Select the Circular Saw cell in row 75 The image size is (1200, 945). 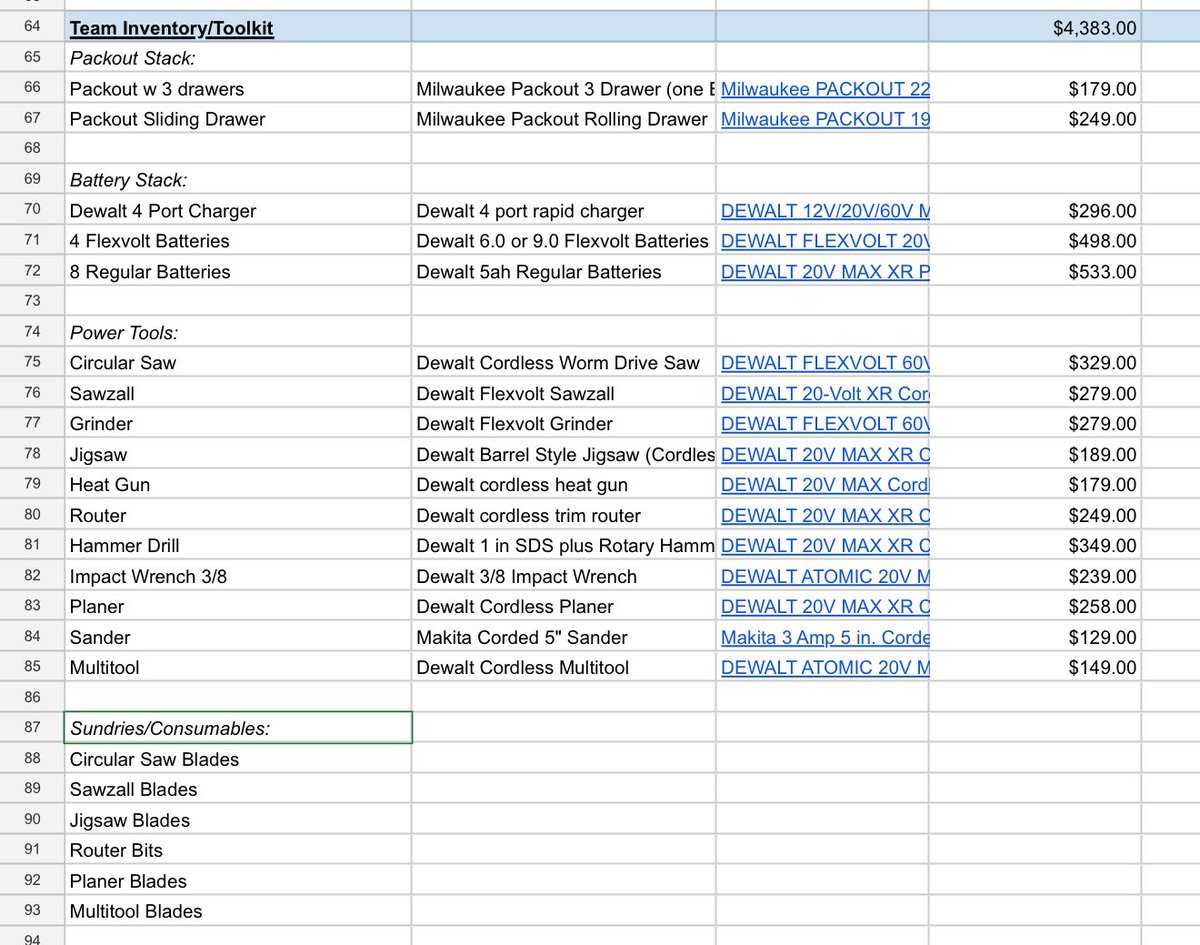point(238,363)
